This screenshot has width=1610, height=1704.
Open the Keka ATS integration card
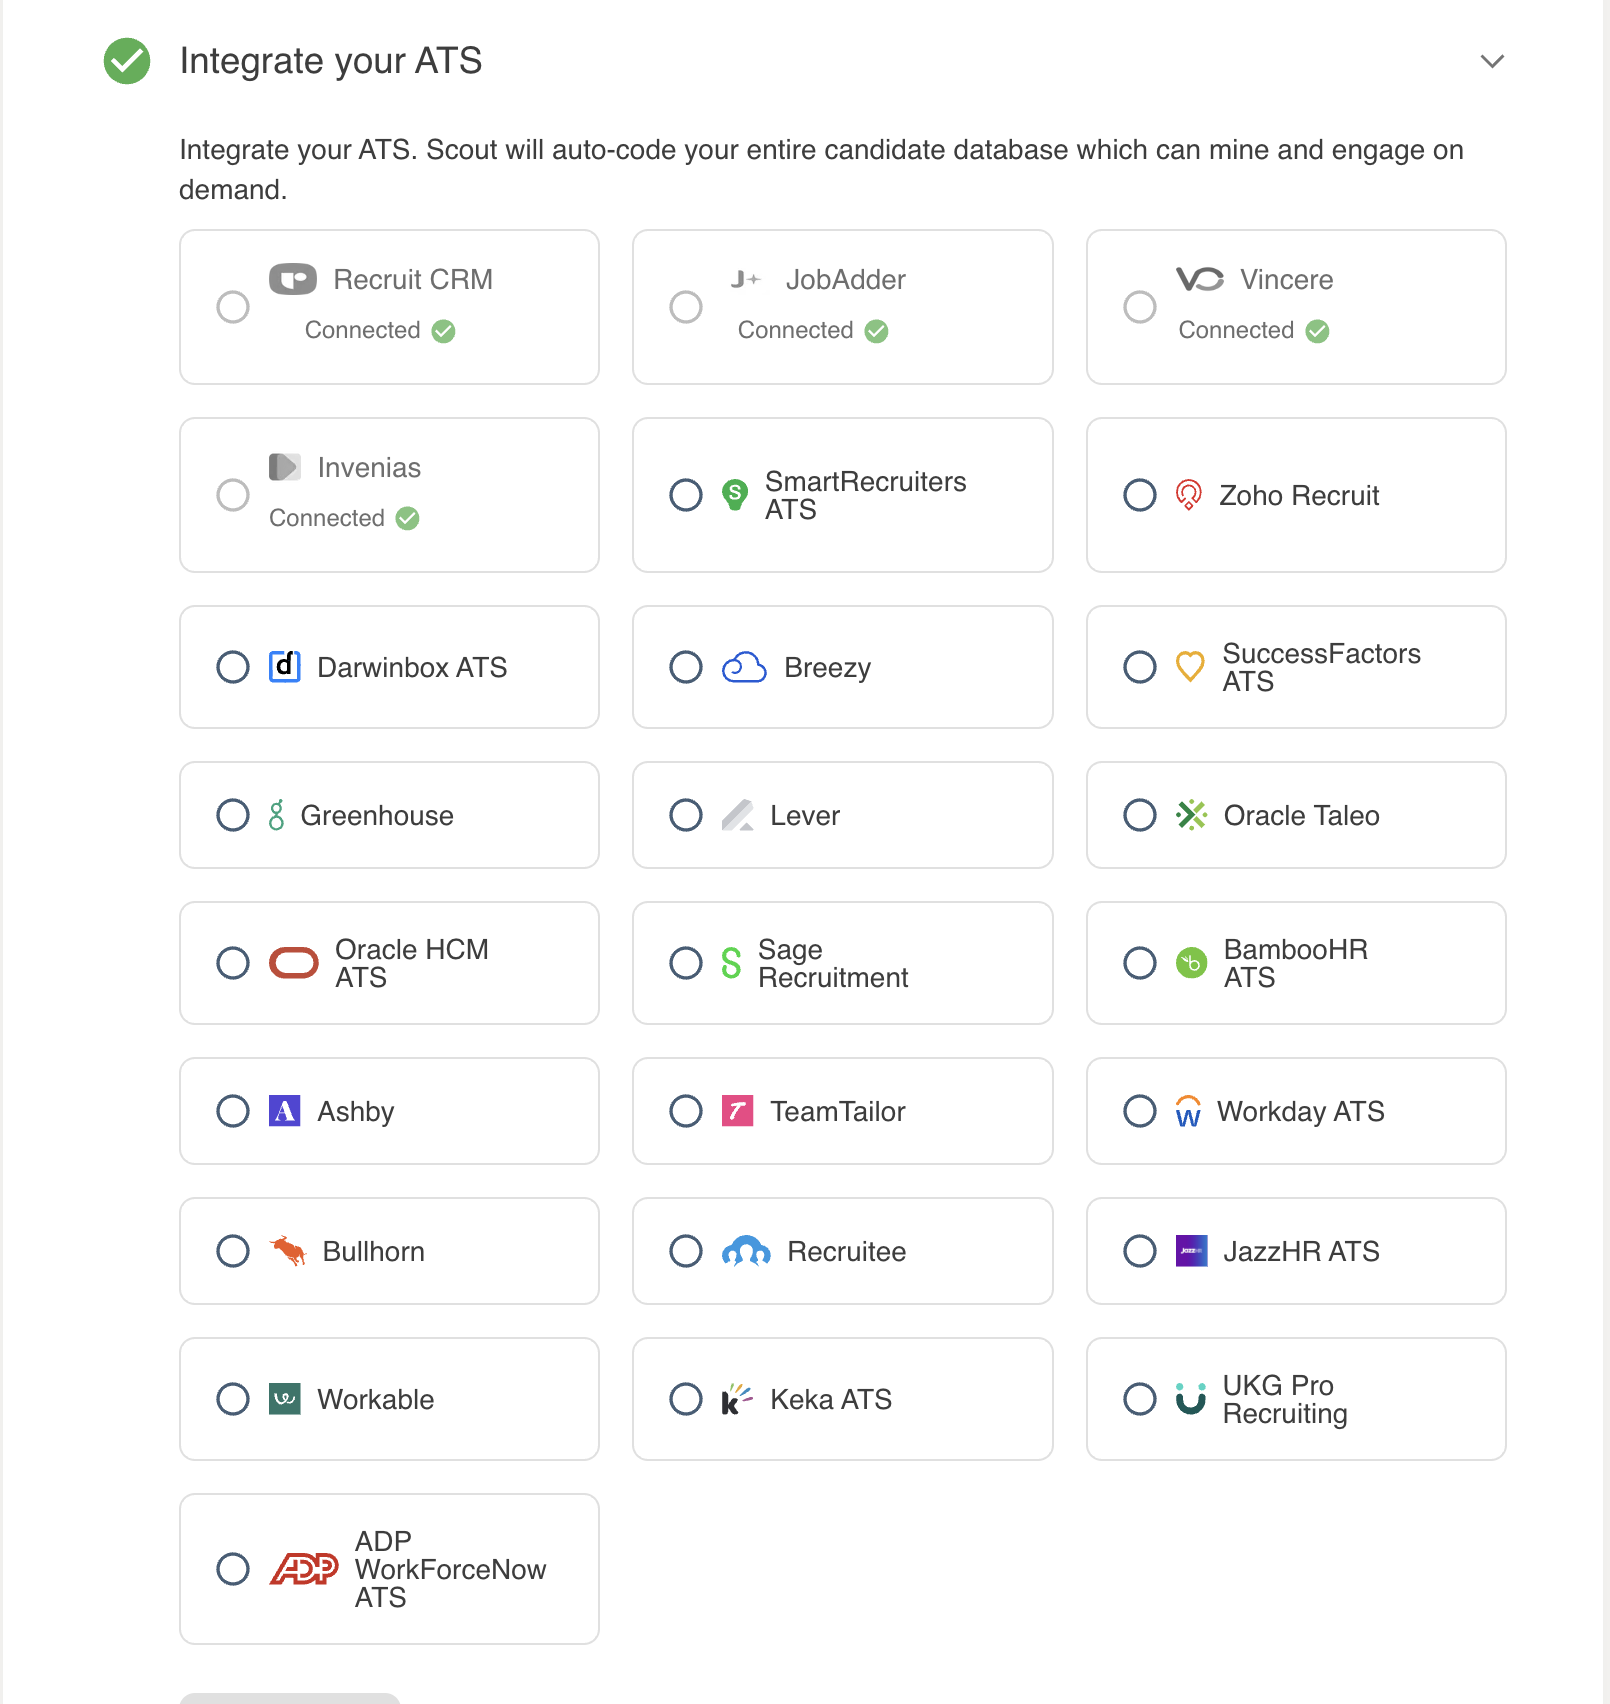point(843,1399)
